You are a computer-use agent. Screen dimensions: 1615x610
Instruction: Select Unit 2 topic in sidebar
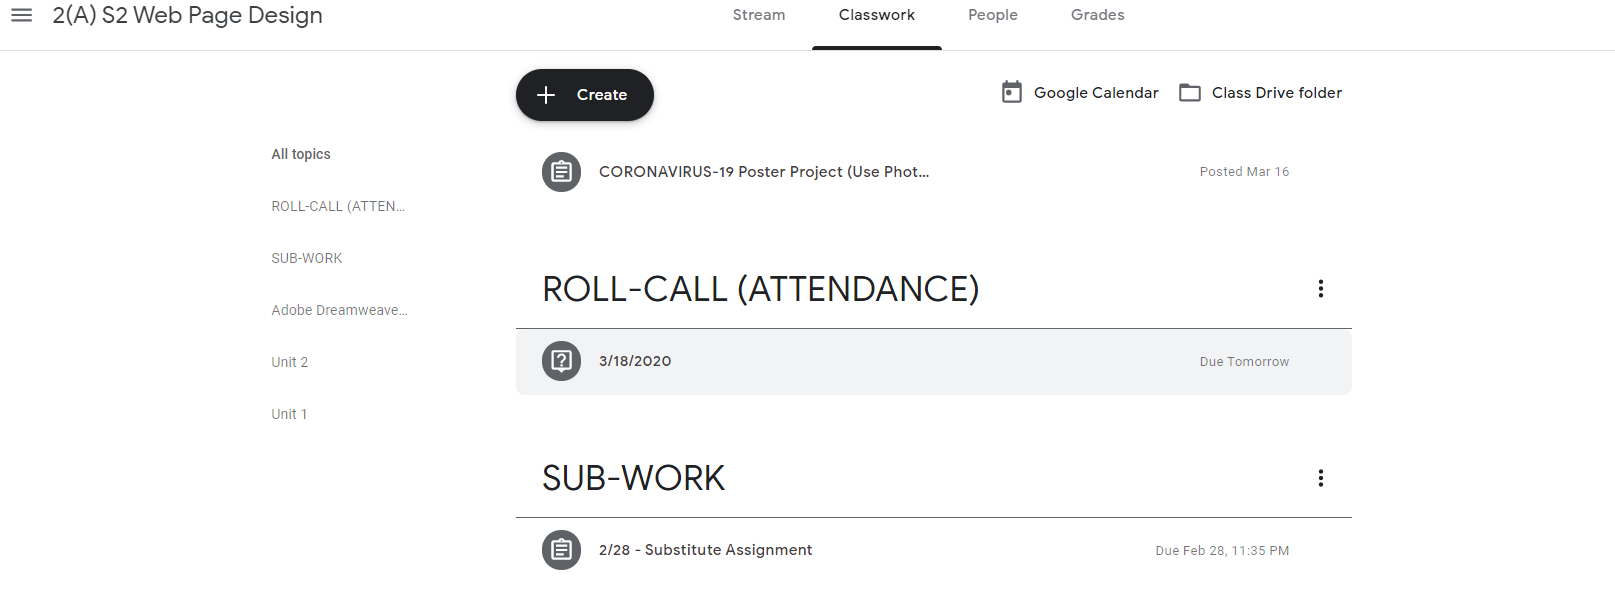coord(290,362)
